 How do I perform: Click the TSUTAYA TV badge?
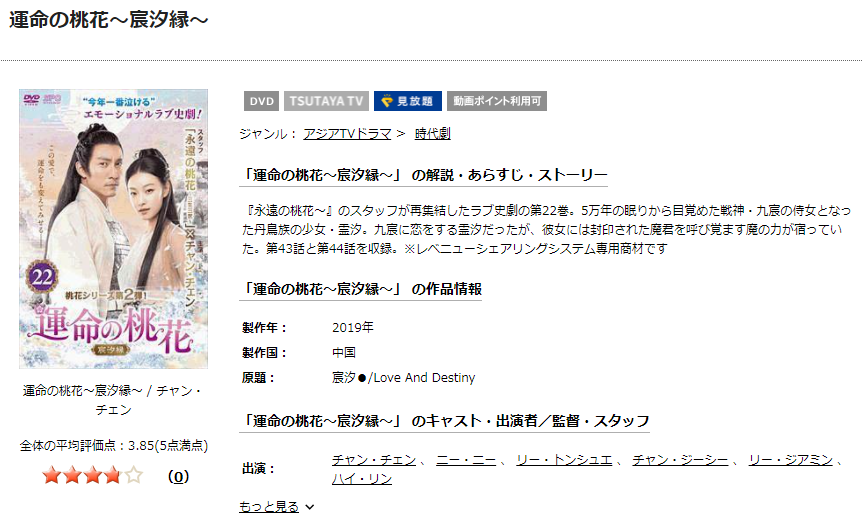tap(326, 101)
